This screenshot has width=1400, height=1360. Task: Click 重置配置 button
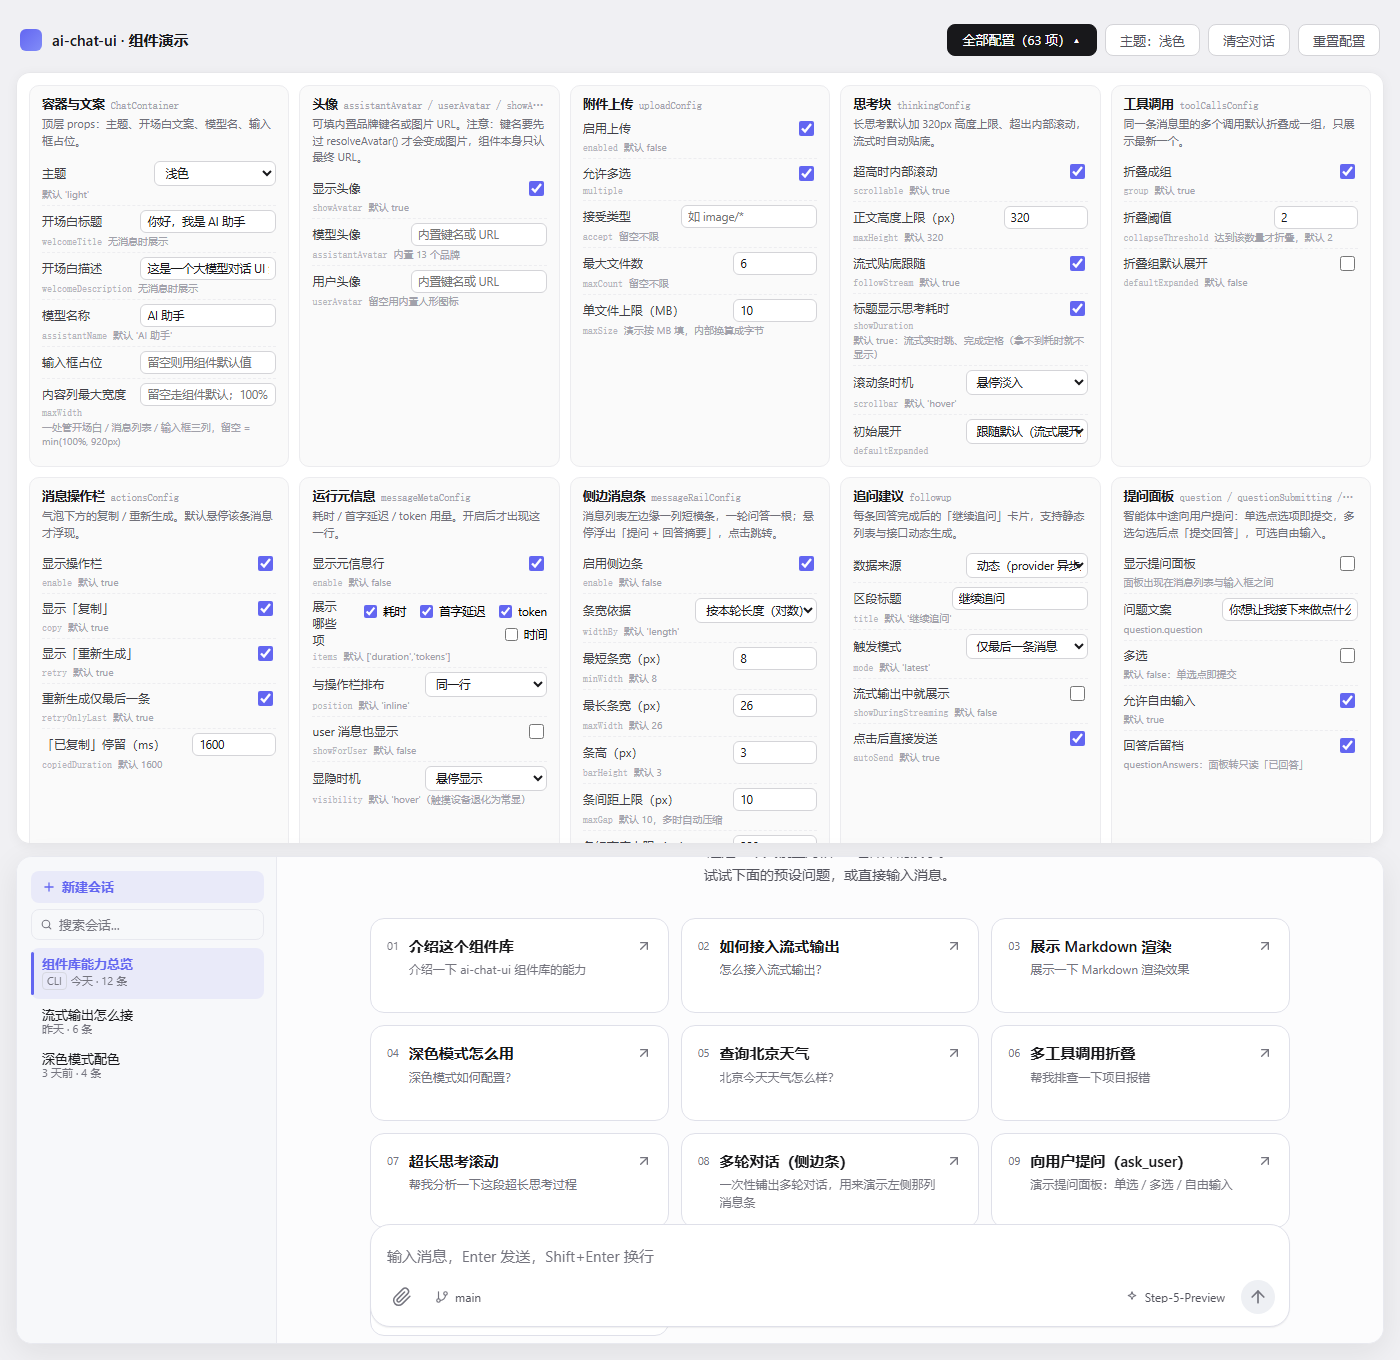(x=1339, y=40)
